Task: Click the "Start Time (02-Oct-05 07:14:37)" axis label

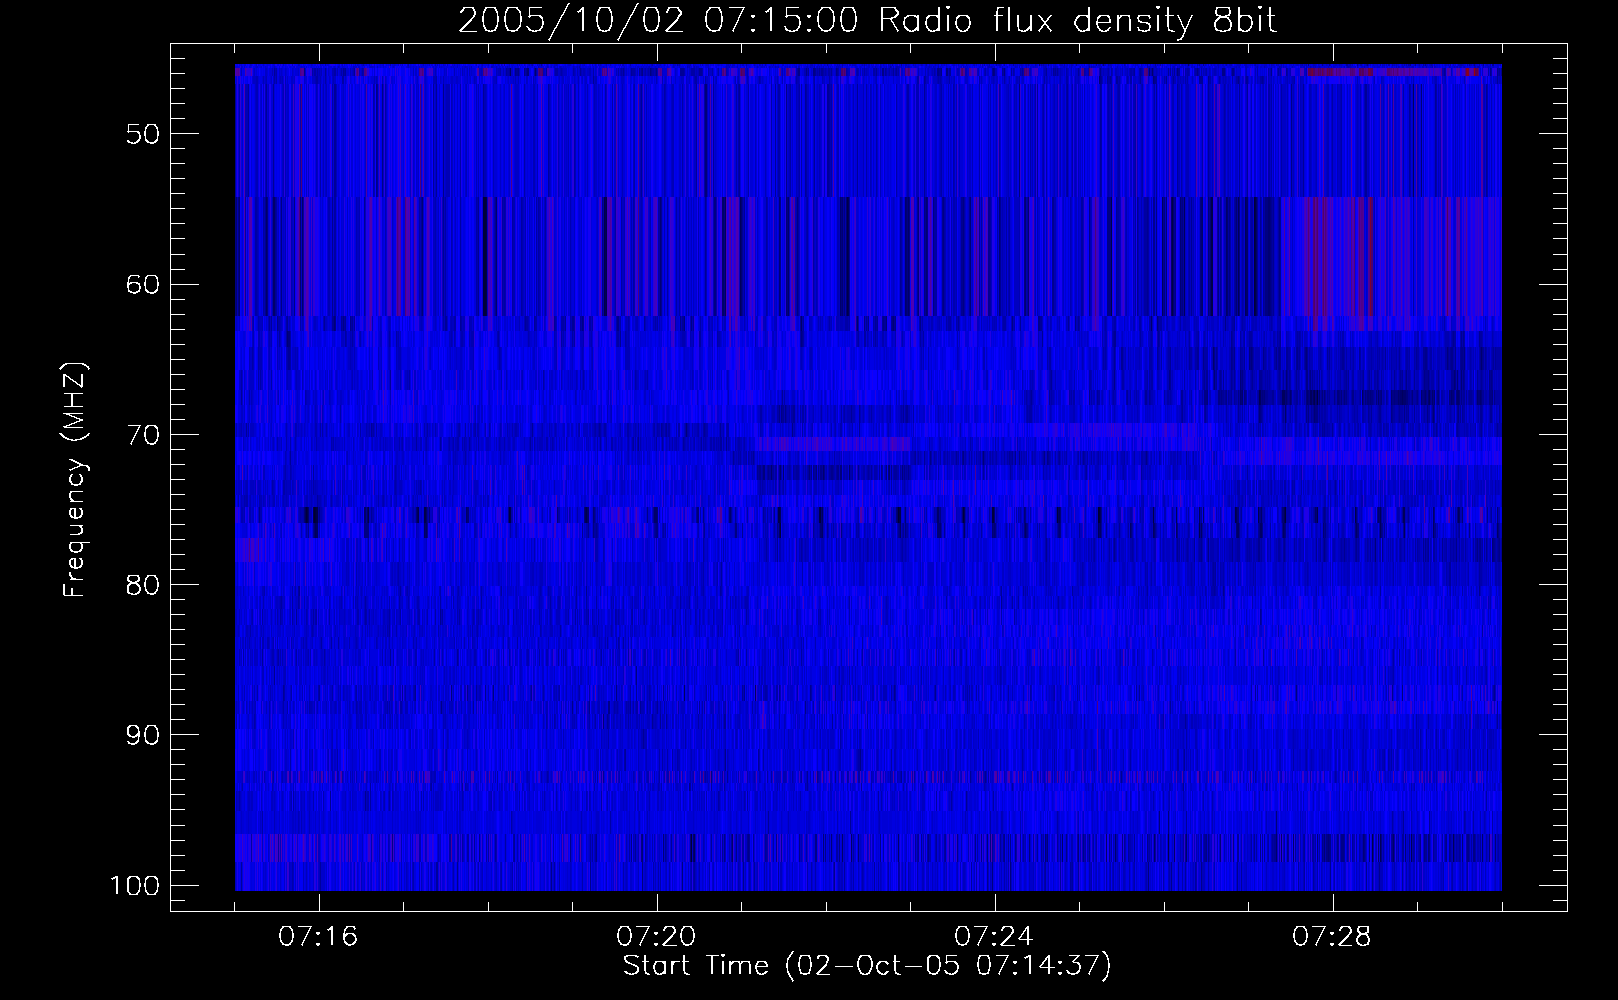Action: (x=867, y=966)
